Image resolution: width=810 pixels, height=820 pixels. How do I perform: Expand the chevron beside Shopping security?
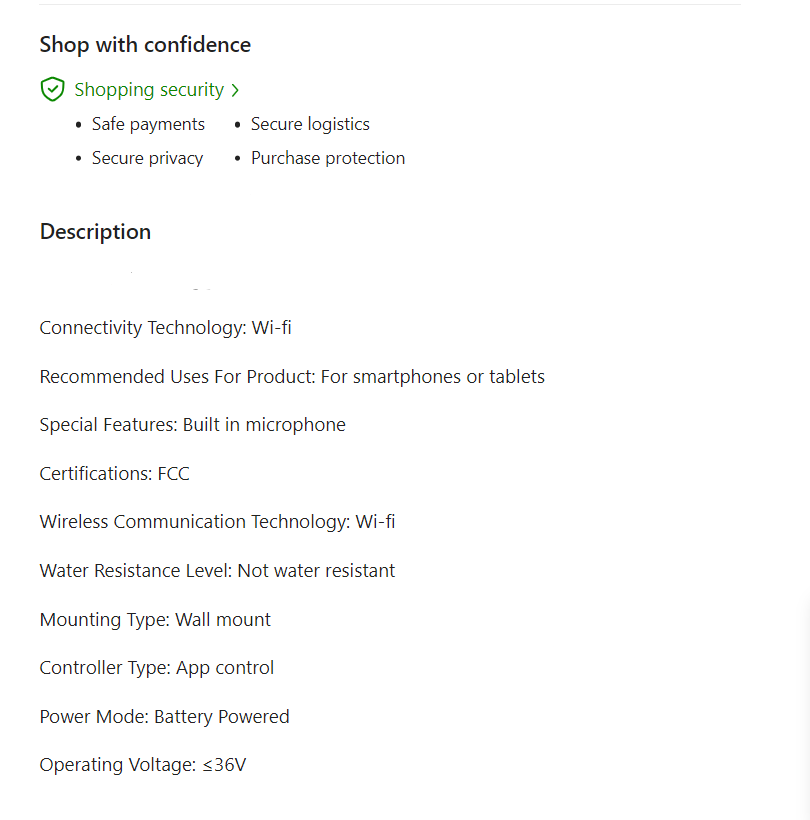coord(235,90)
